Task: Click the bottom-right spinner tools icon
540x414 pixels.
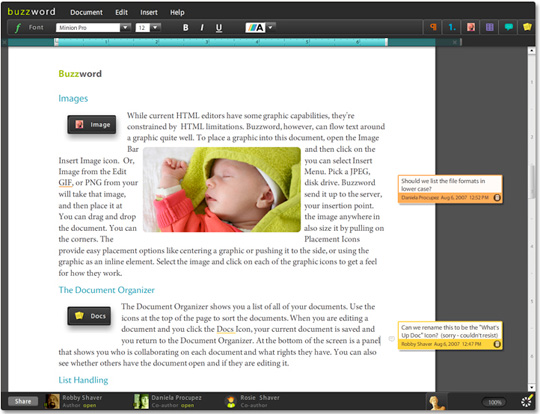Action: coord(527,402)
